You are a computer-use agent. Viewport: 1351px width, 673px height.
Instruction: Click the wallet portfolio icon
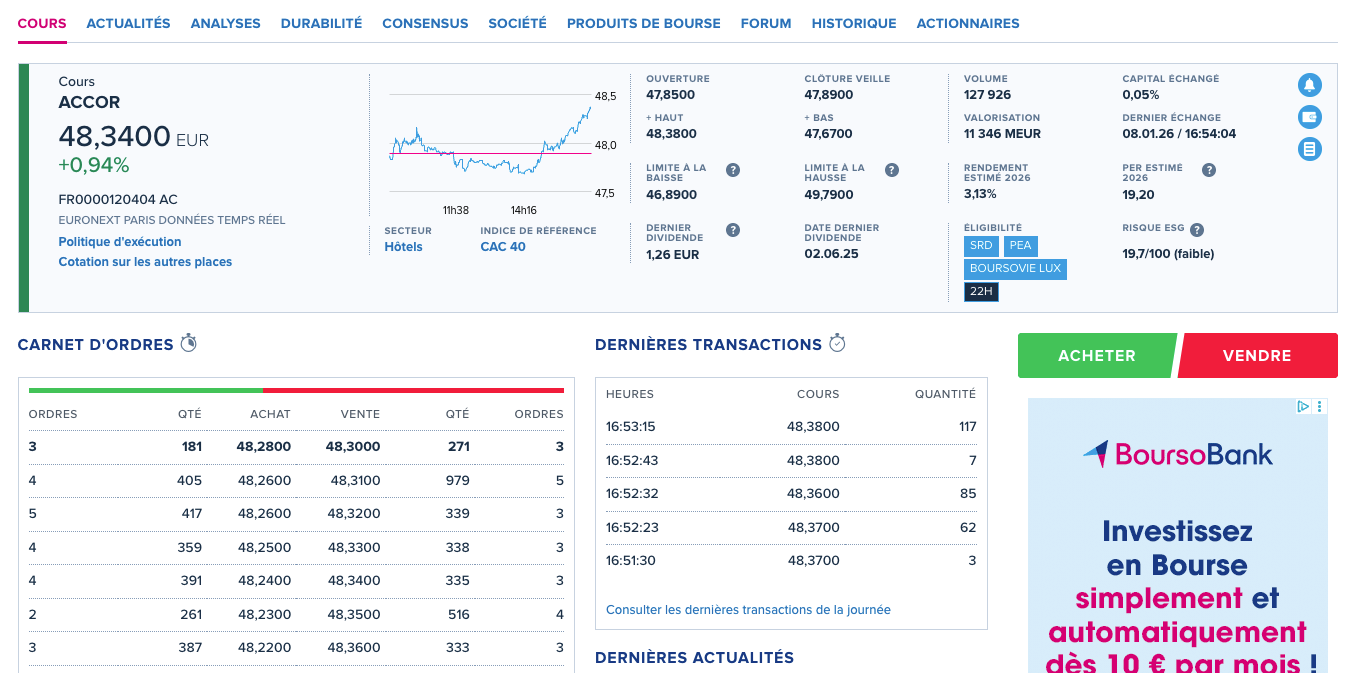(1309, 117)
